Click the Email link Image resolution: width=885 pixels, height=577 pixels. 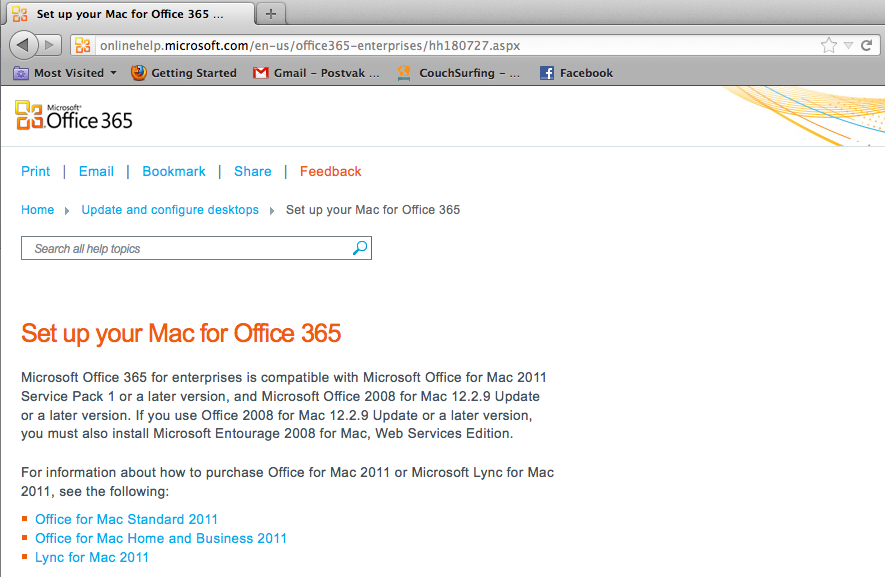(97, 171)
